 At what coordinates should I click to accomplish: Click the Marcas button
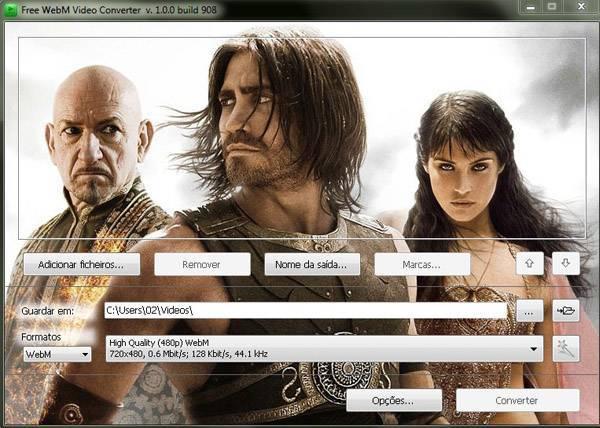422,264
